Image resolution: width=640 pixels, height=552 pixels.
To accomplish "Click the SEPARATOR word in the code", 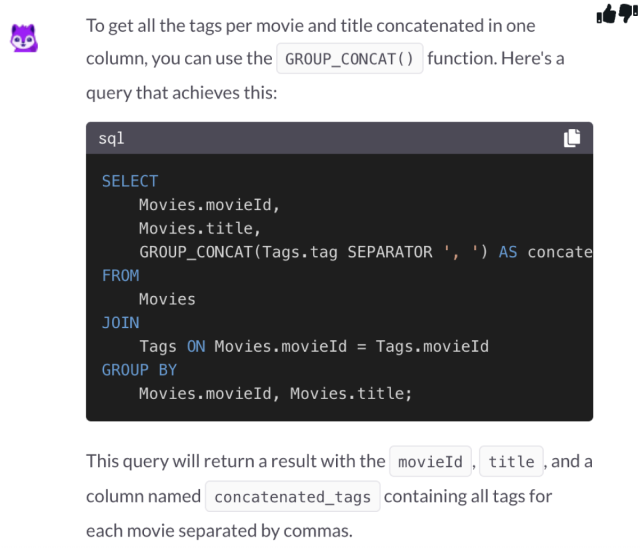I will [390, 252].
